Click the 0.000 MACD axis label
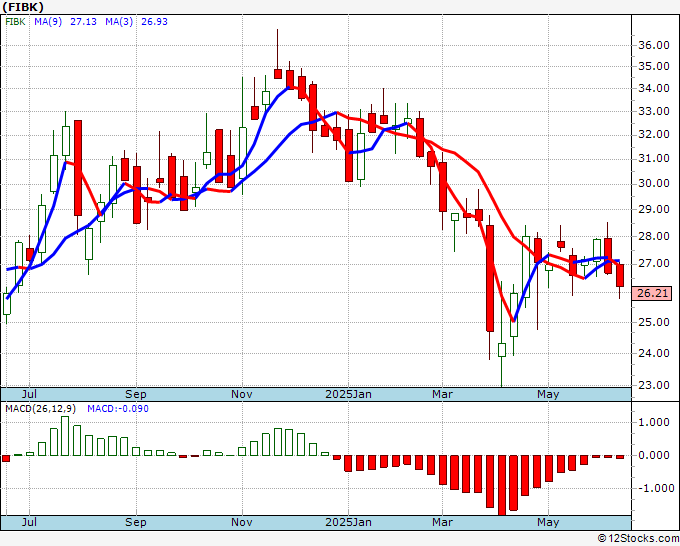 tap(654, 455)
